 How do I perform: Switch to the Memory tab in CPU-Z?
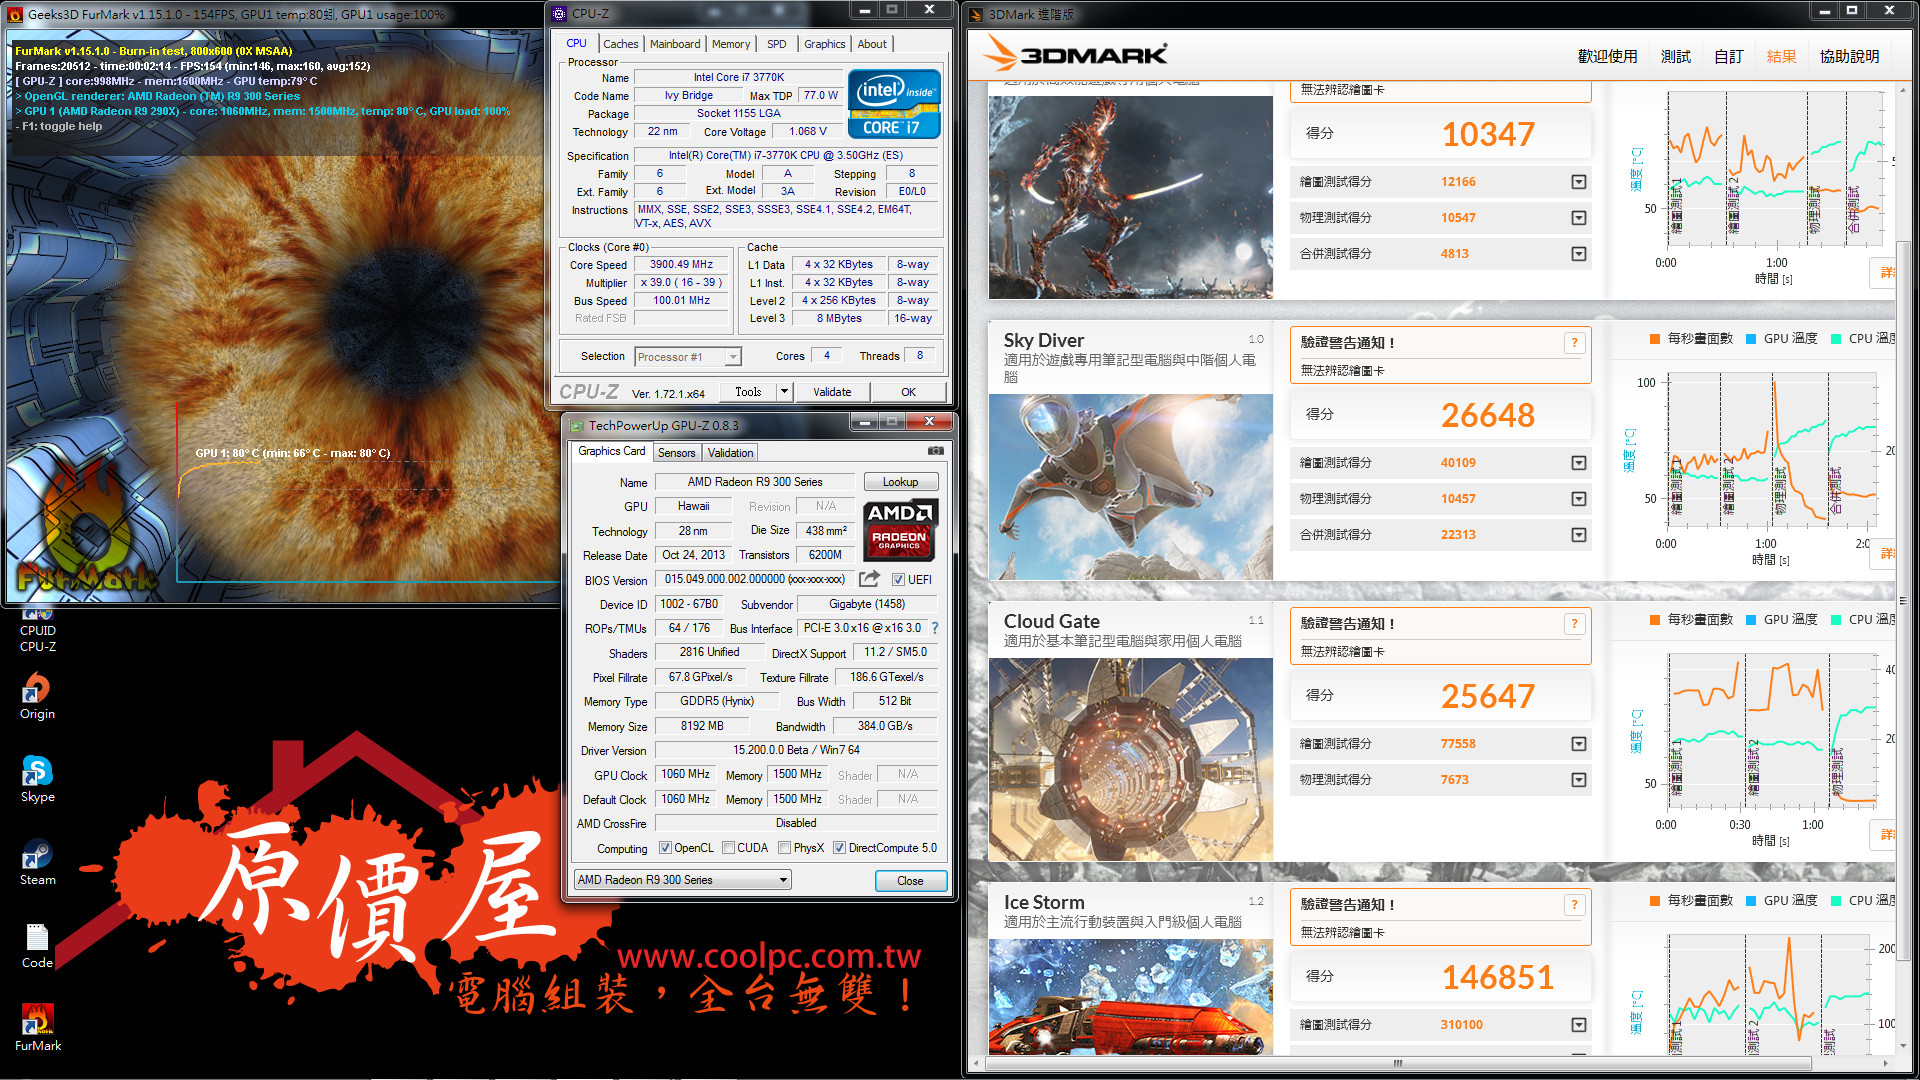[x=731, y=44]
